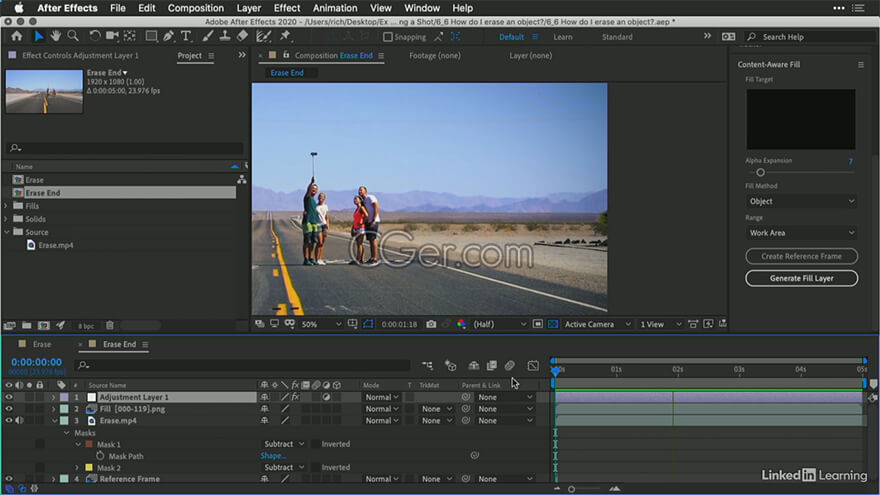Hide the Erase.mp4 layer video
The image size is (880, 495).
coord(8,420)
